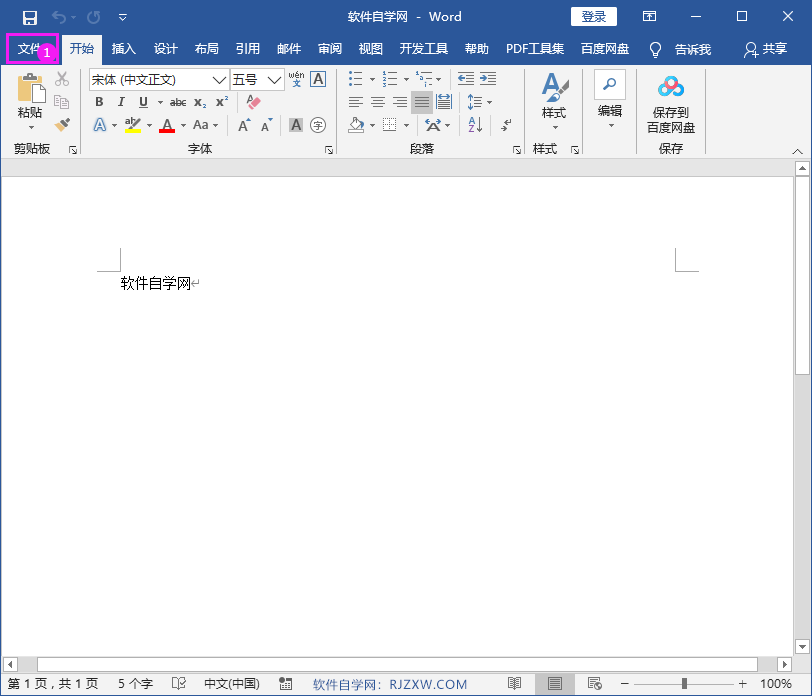Image resolution: width=812 pixels, height=696 pixels.
Task: Open the font name dropdown
Action: click(x=219, y=79)
